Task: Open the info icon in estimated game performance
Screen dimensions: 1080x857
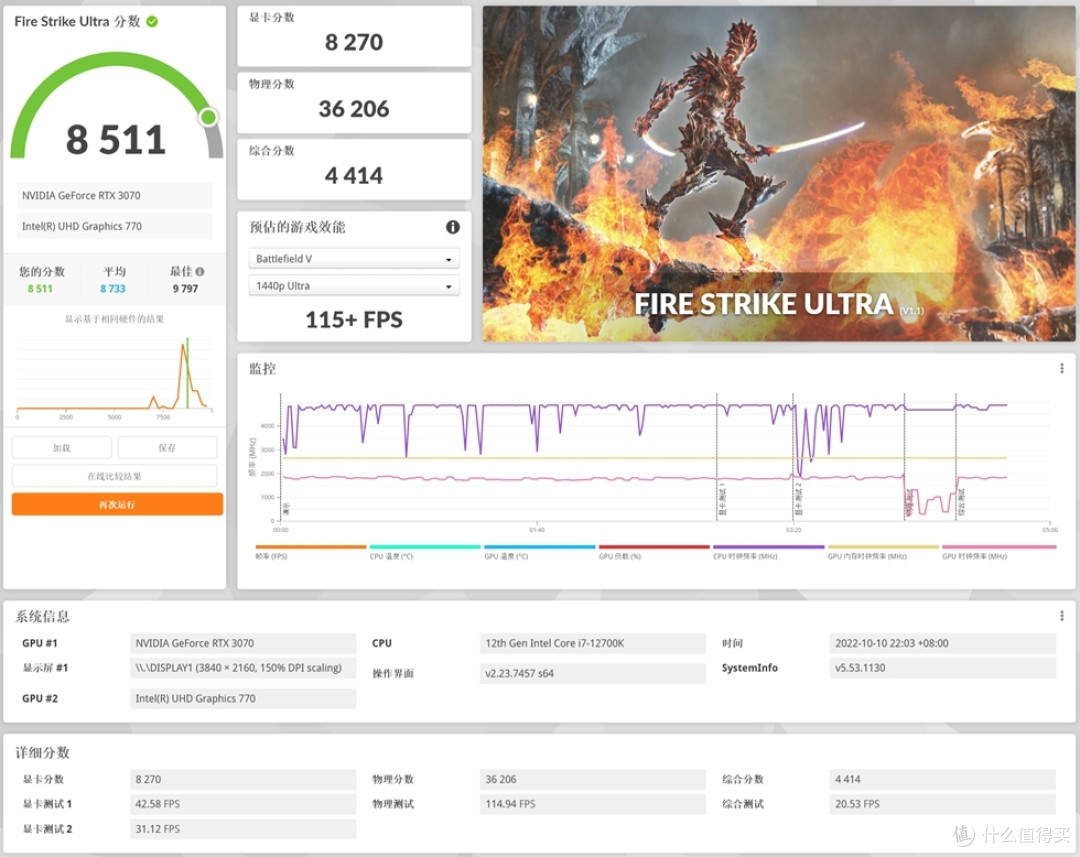Action: click(x=453, y=227)
